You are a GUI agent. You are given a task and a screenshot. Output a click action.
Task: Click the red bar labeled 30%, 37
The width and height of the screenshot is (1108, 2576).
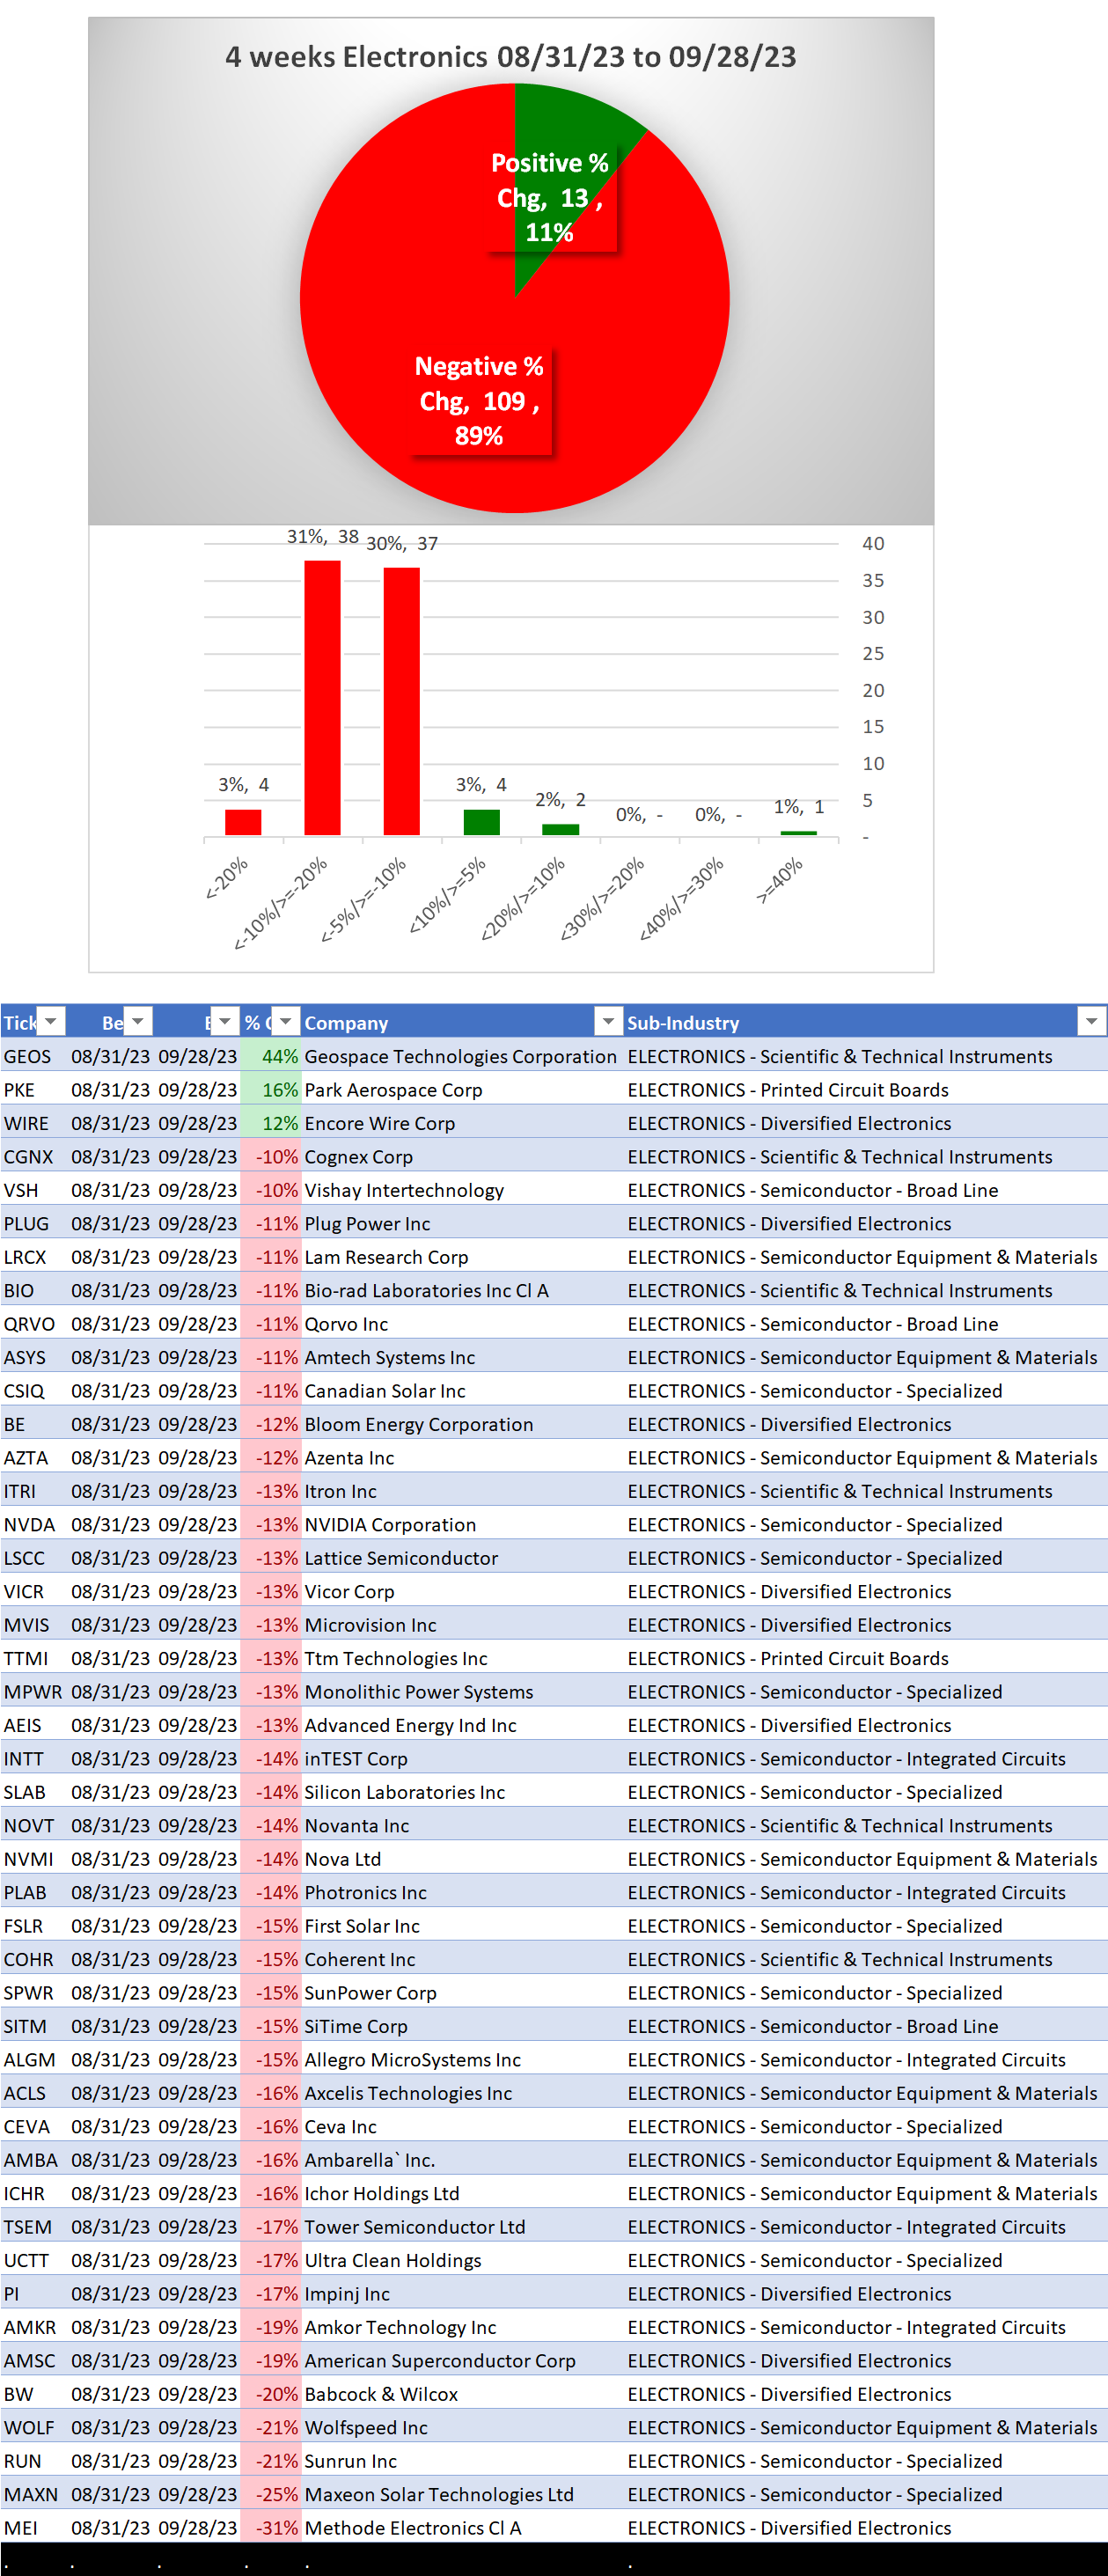point(401,701)
